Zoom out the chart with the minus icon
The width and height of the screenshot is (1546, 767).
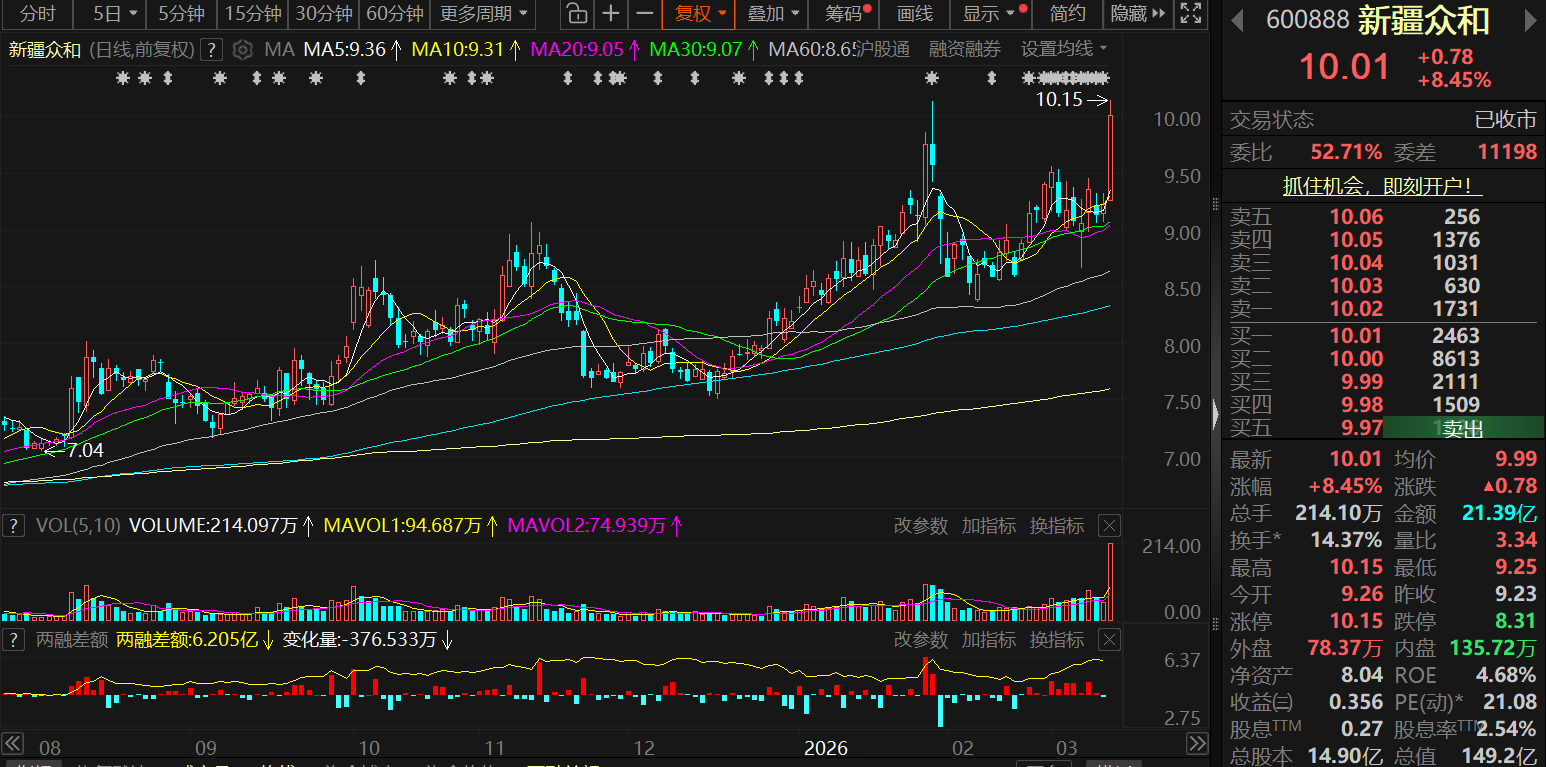pyautogui.click(x=645, y=14)
